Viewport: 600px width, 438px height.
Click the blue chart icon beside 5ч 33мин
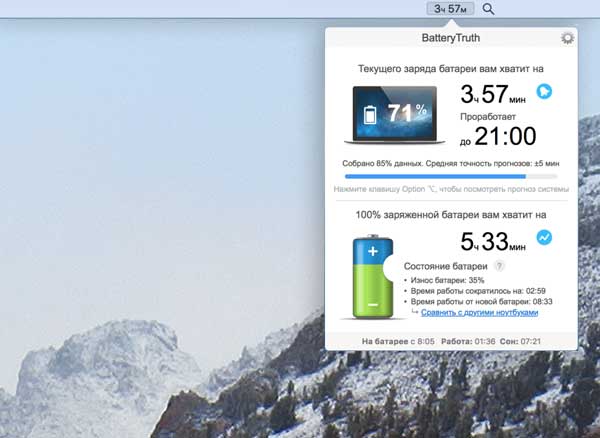(544, 238)
